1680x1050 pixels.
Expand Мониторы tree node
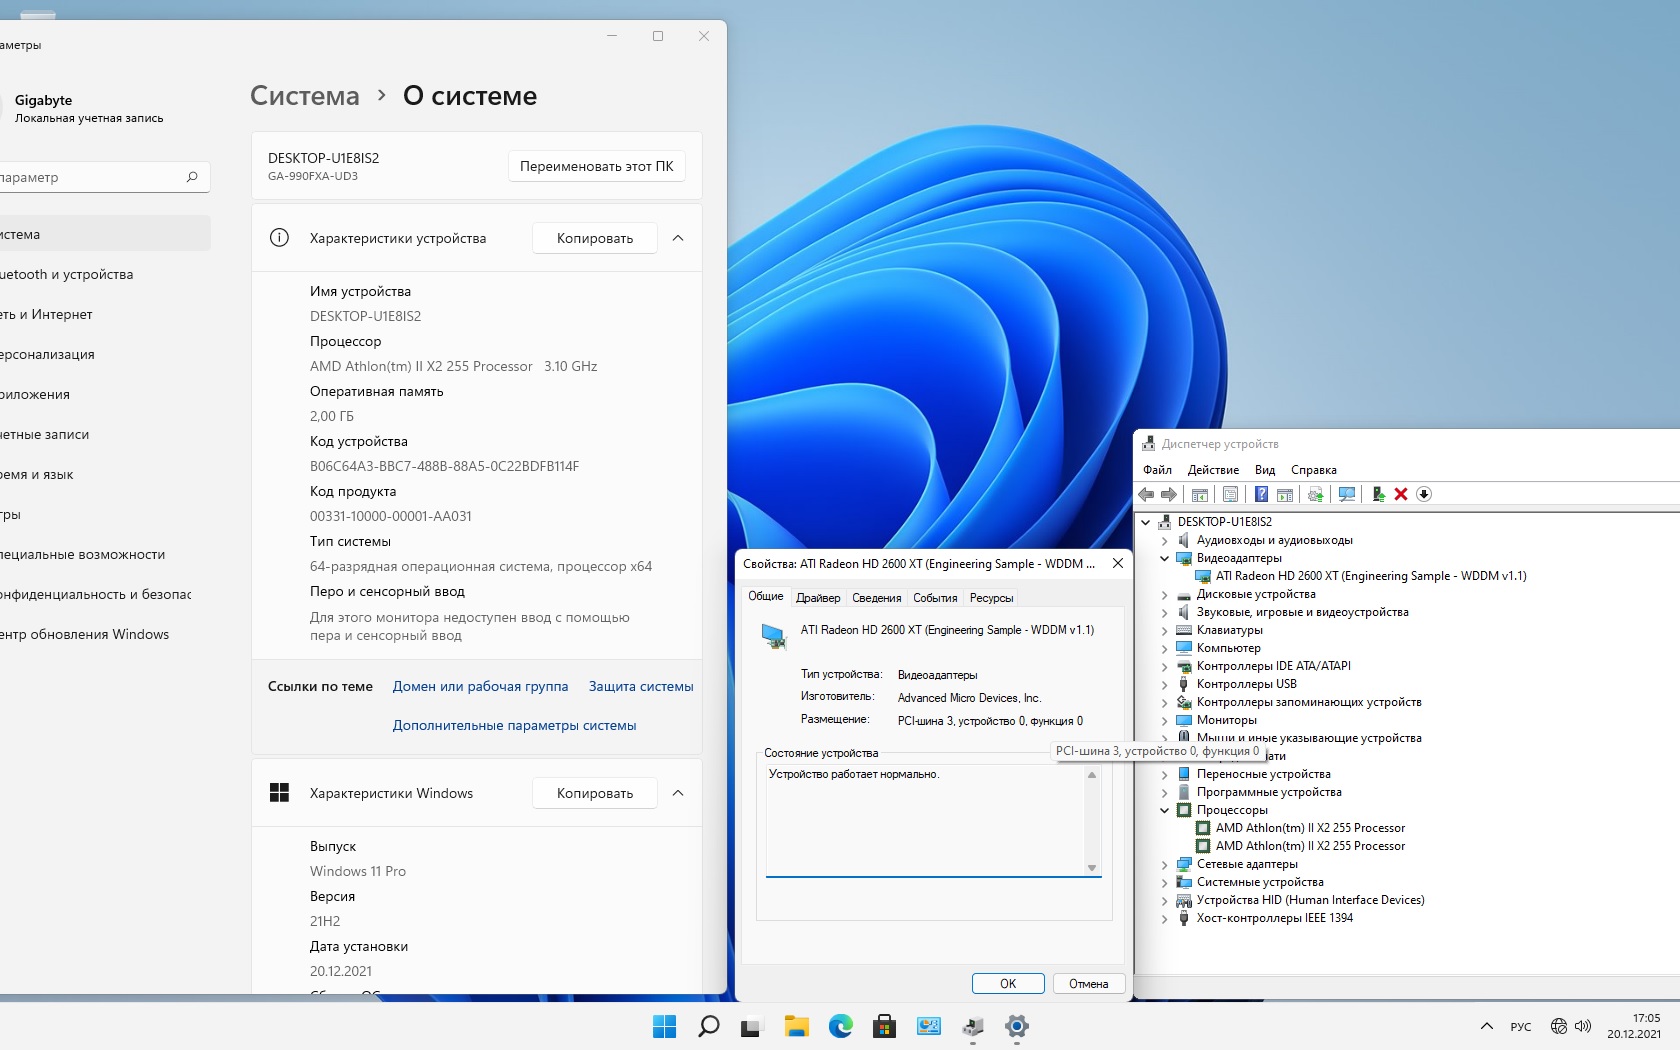(1165, 720)
